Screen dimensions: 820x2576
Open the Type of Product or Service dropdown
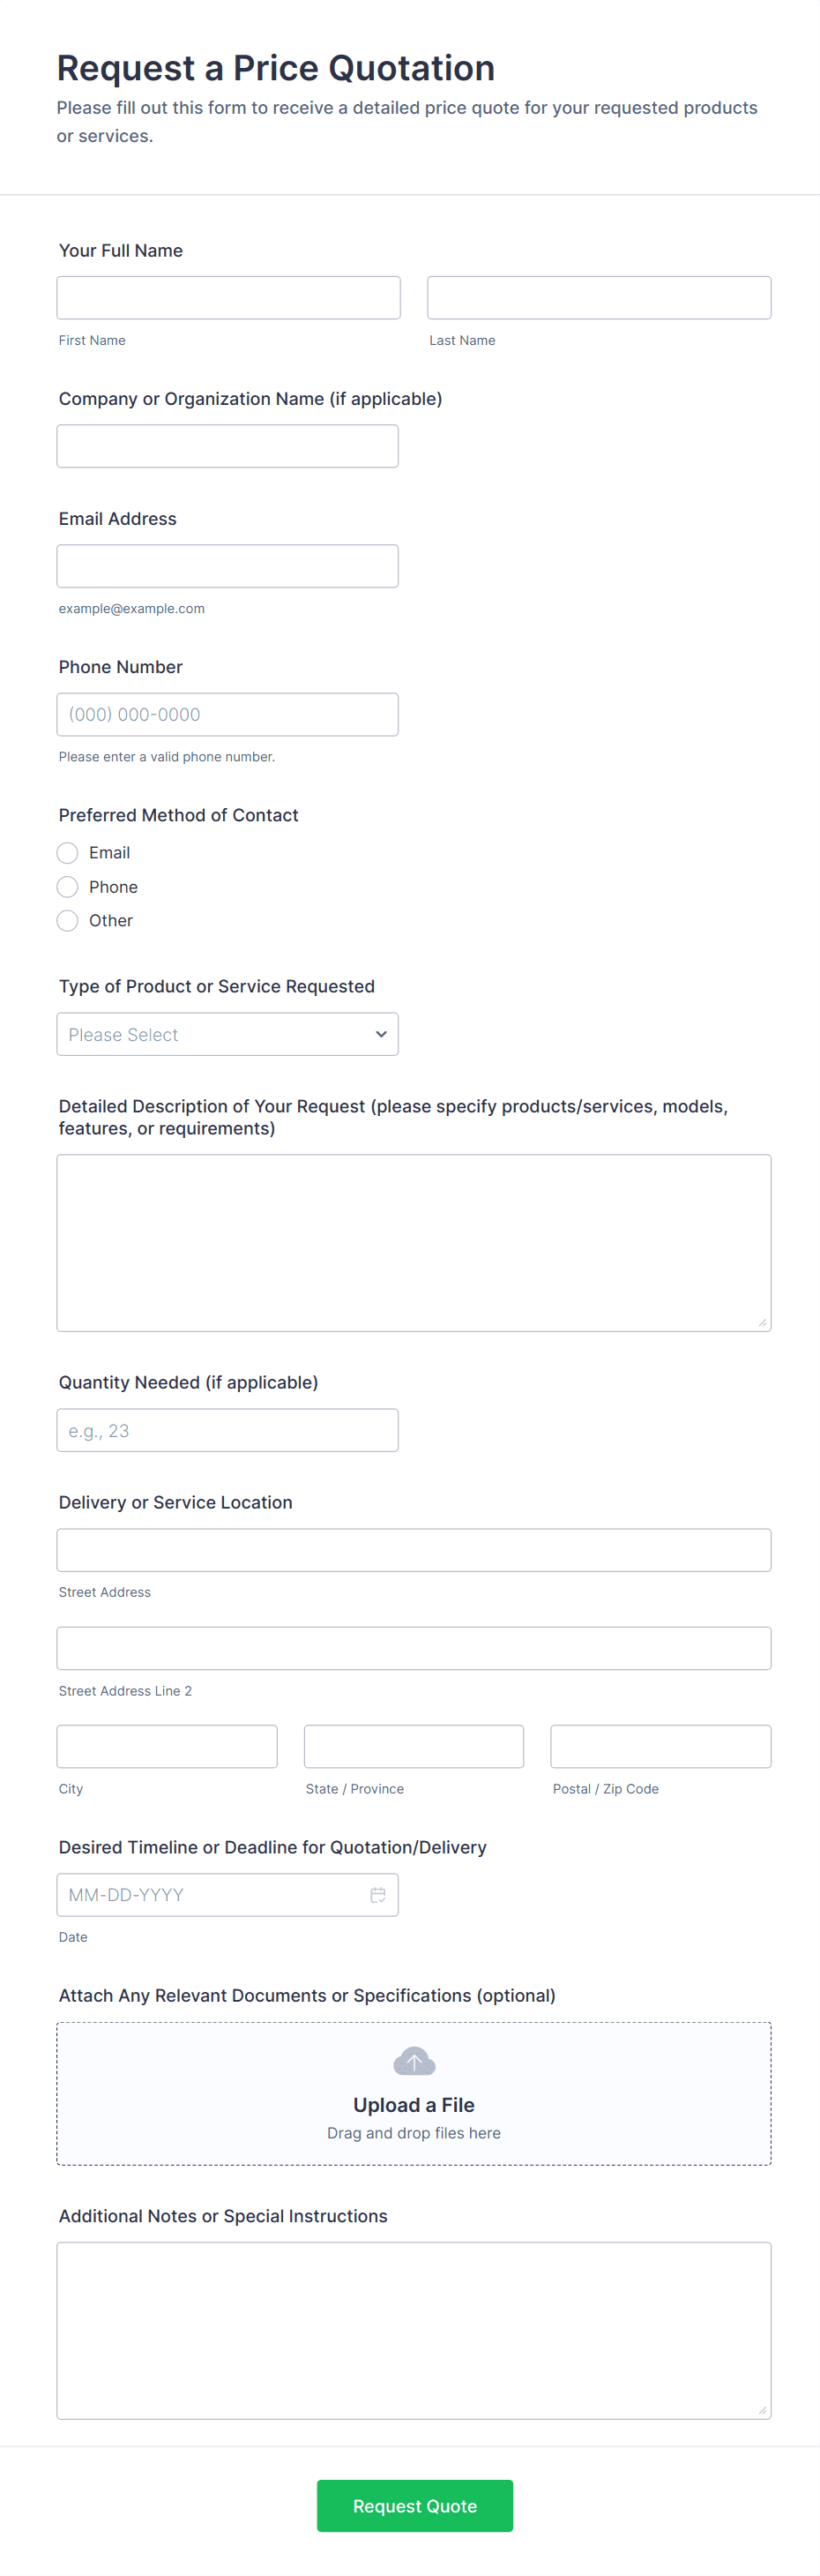point(227,1034)
